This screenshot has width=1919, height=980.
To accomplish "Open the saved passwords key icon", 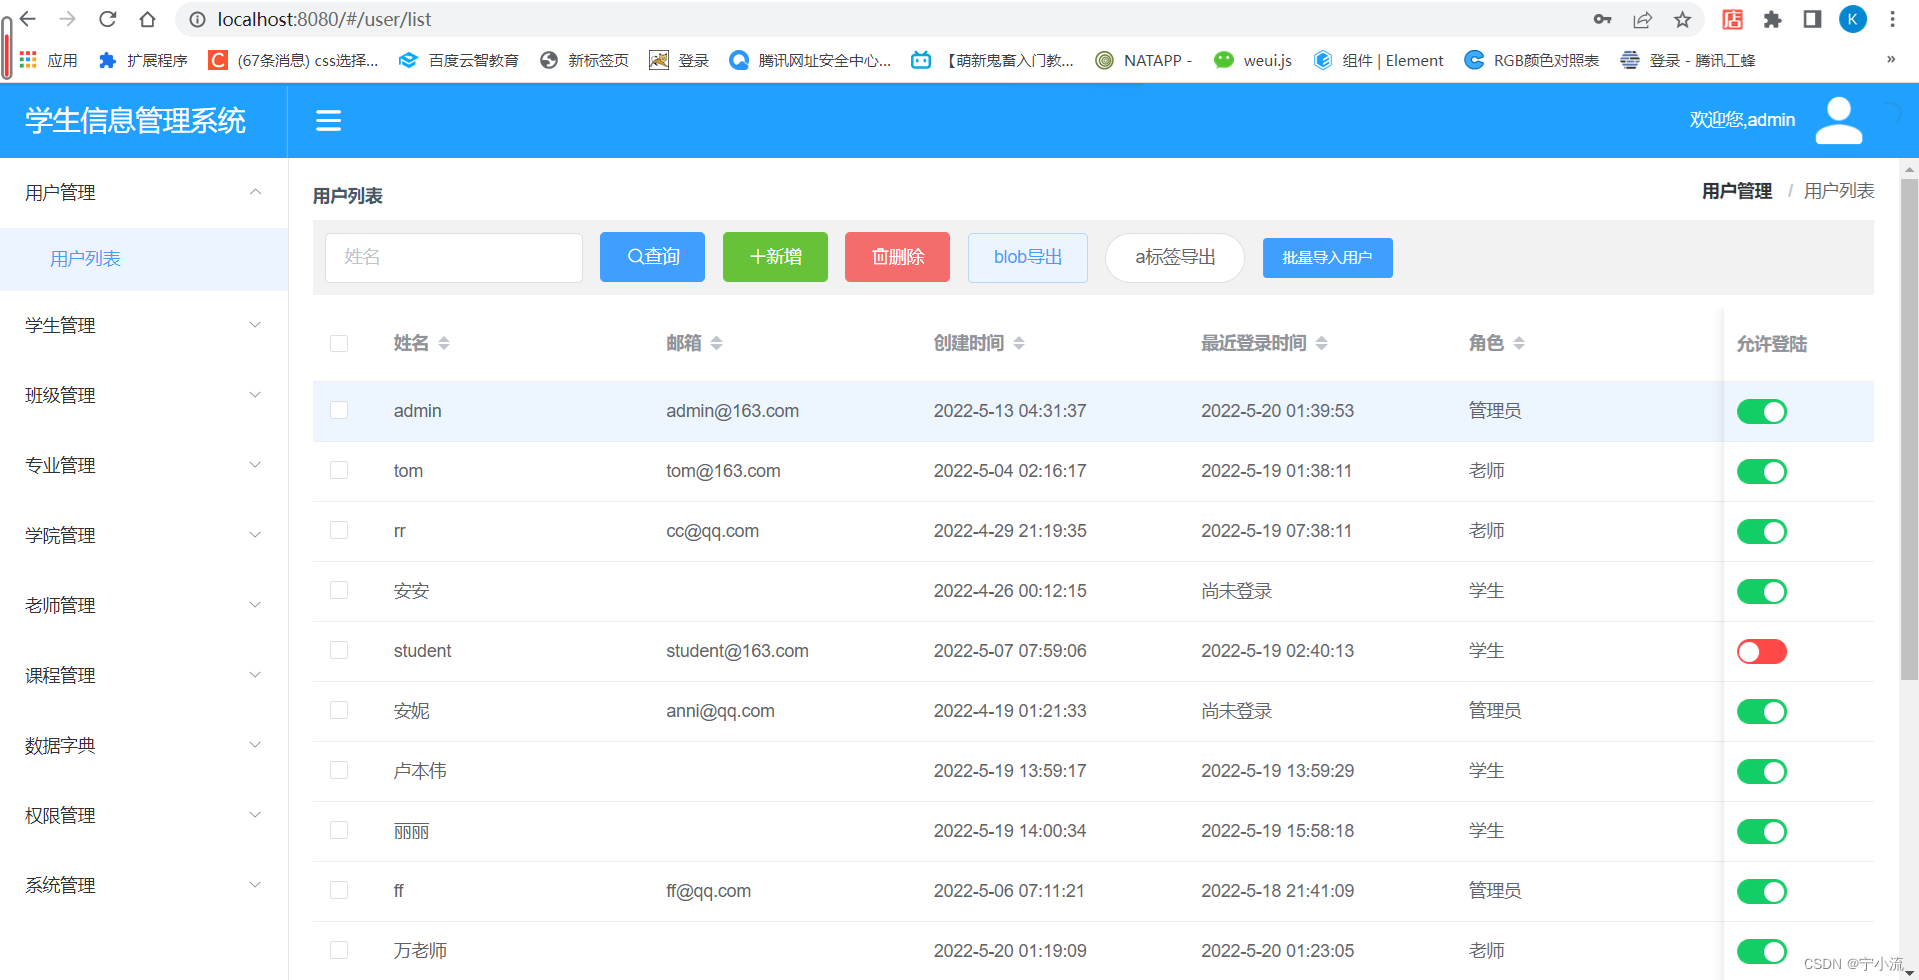I will 1602,19.
